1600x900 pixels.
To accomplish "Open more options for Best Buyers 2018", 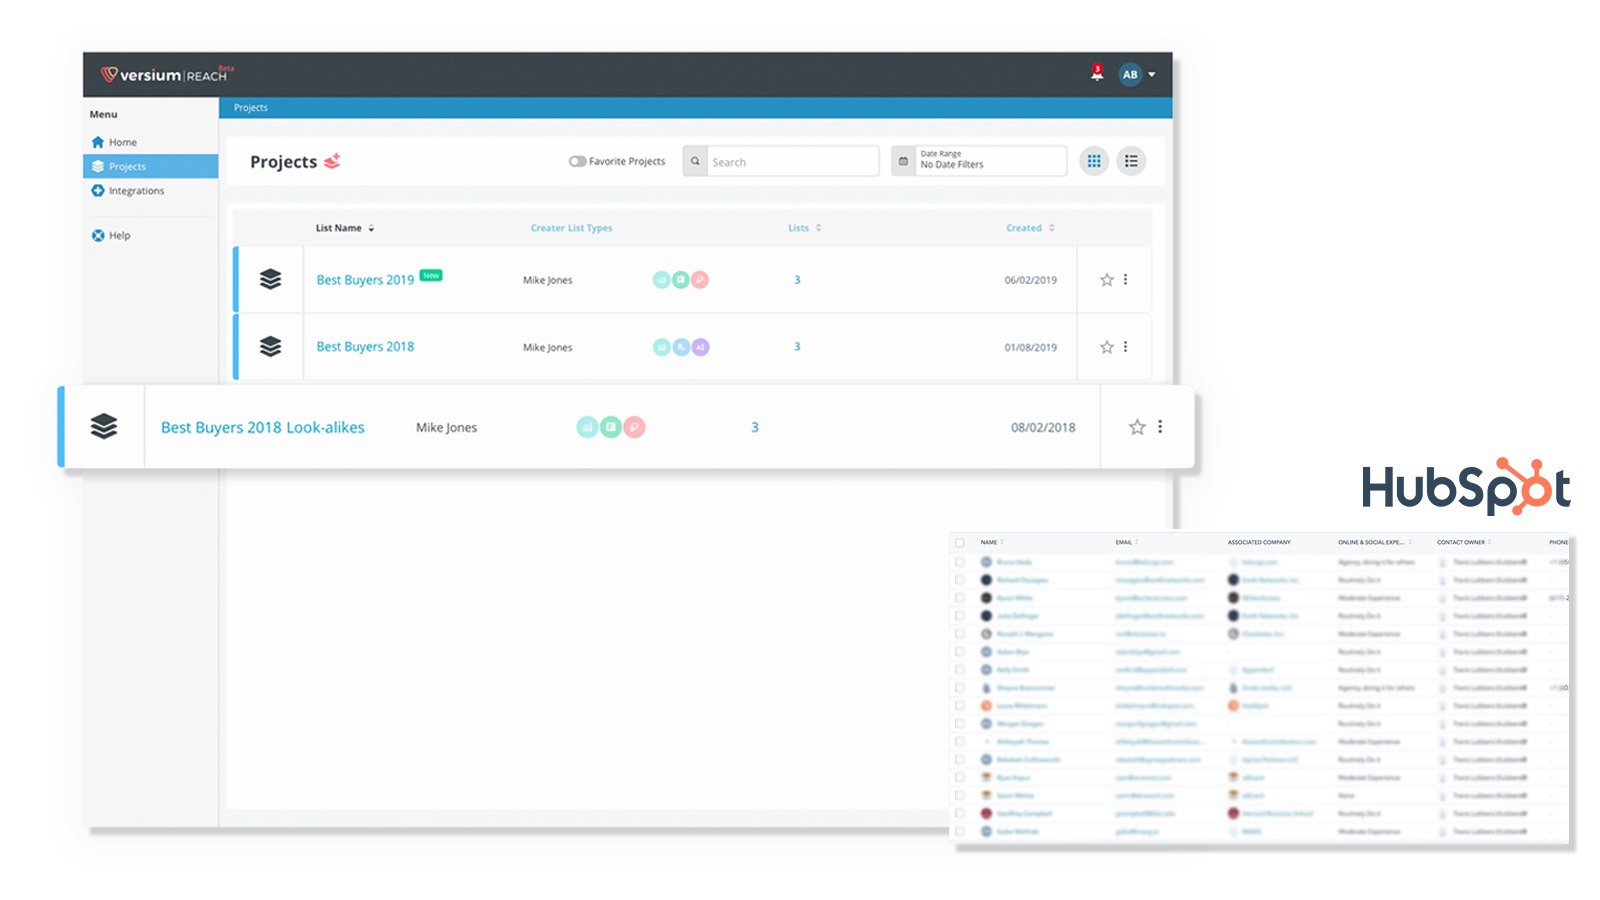I will 1126,346.
